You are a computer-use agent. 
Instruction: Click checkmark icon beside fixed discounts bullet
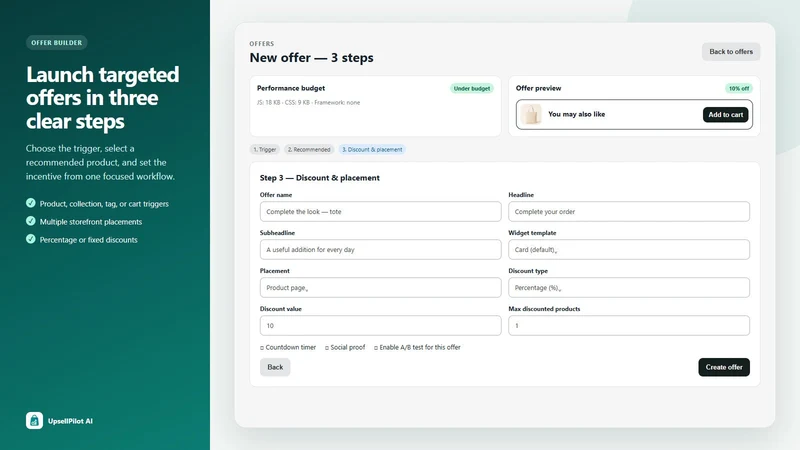(31, 239)
